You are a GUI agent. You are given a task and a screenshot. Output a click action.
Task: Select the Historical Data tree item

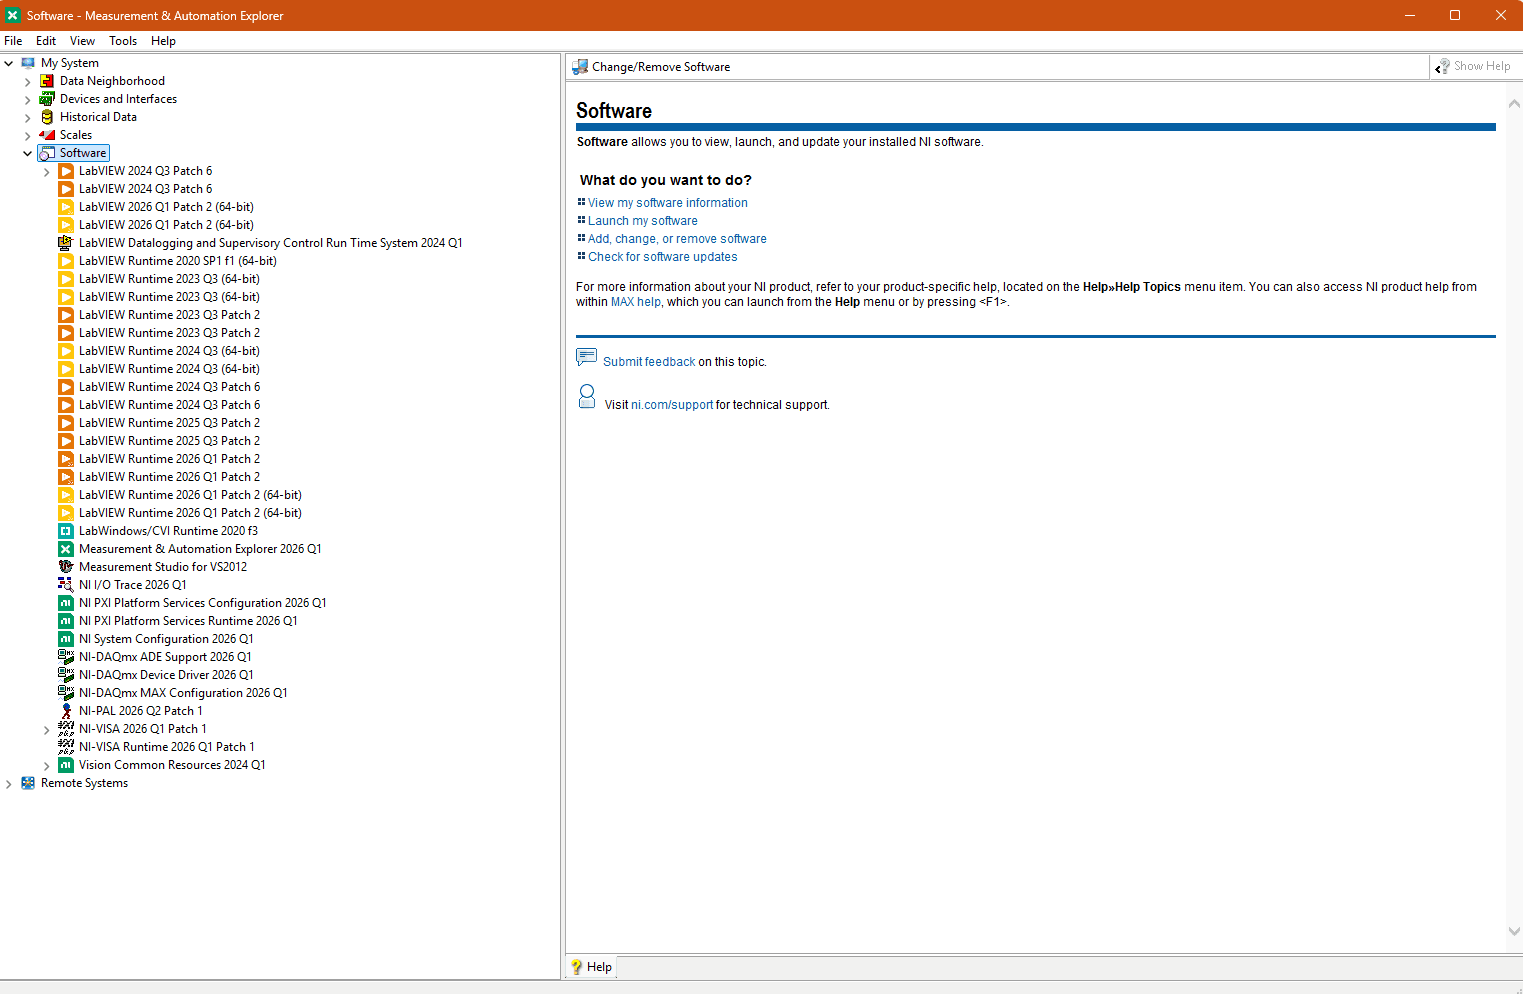(98, 117)
